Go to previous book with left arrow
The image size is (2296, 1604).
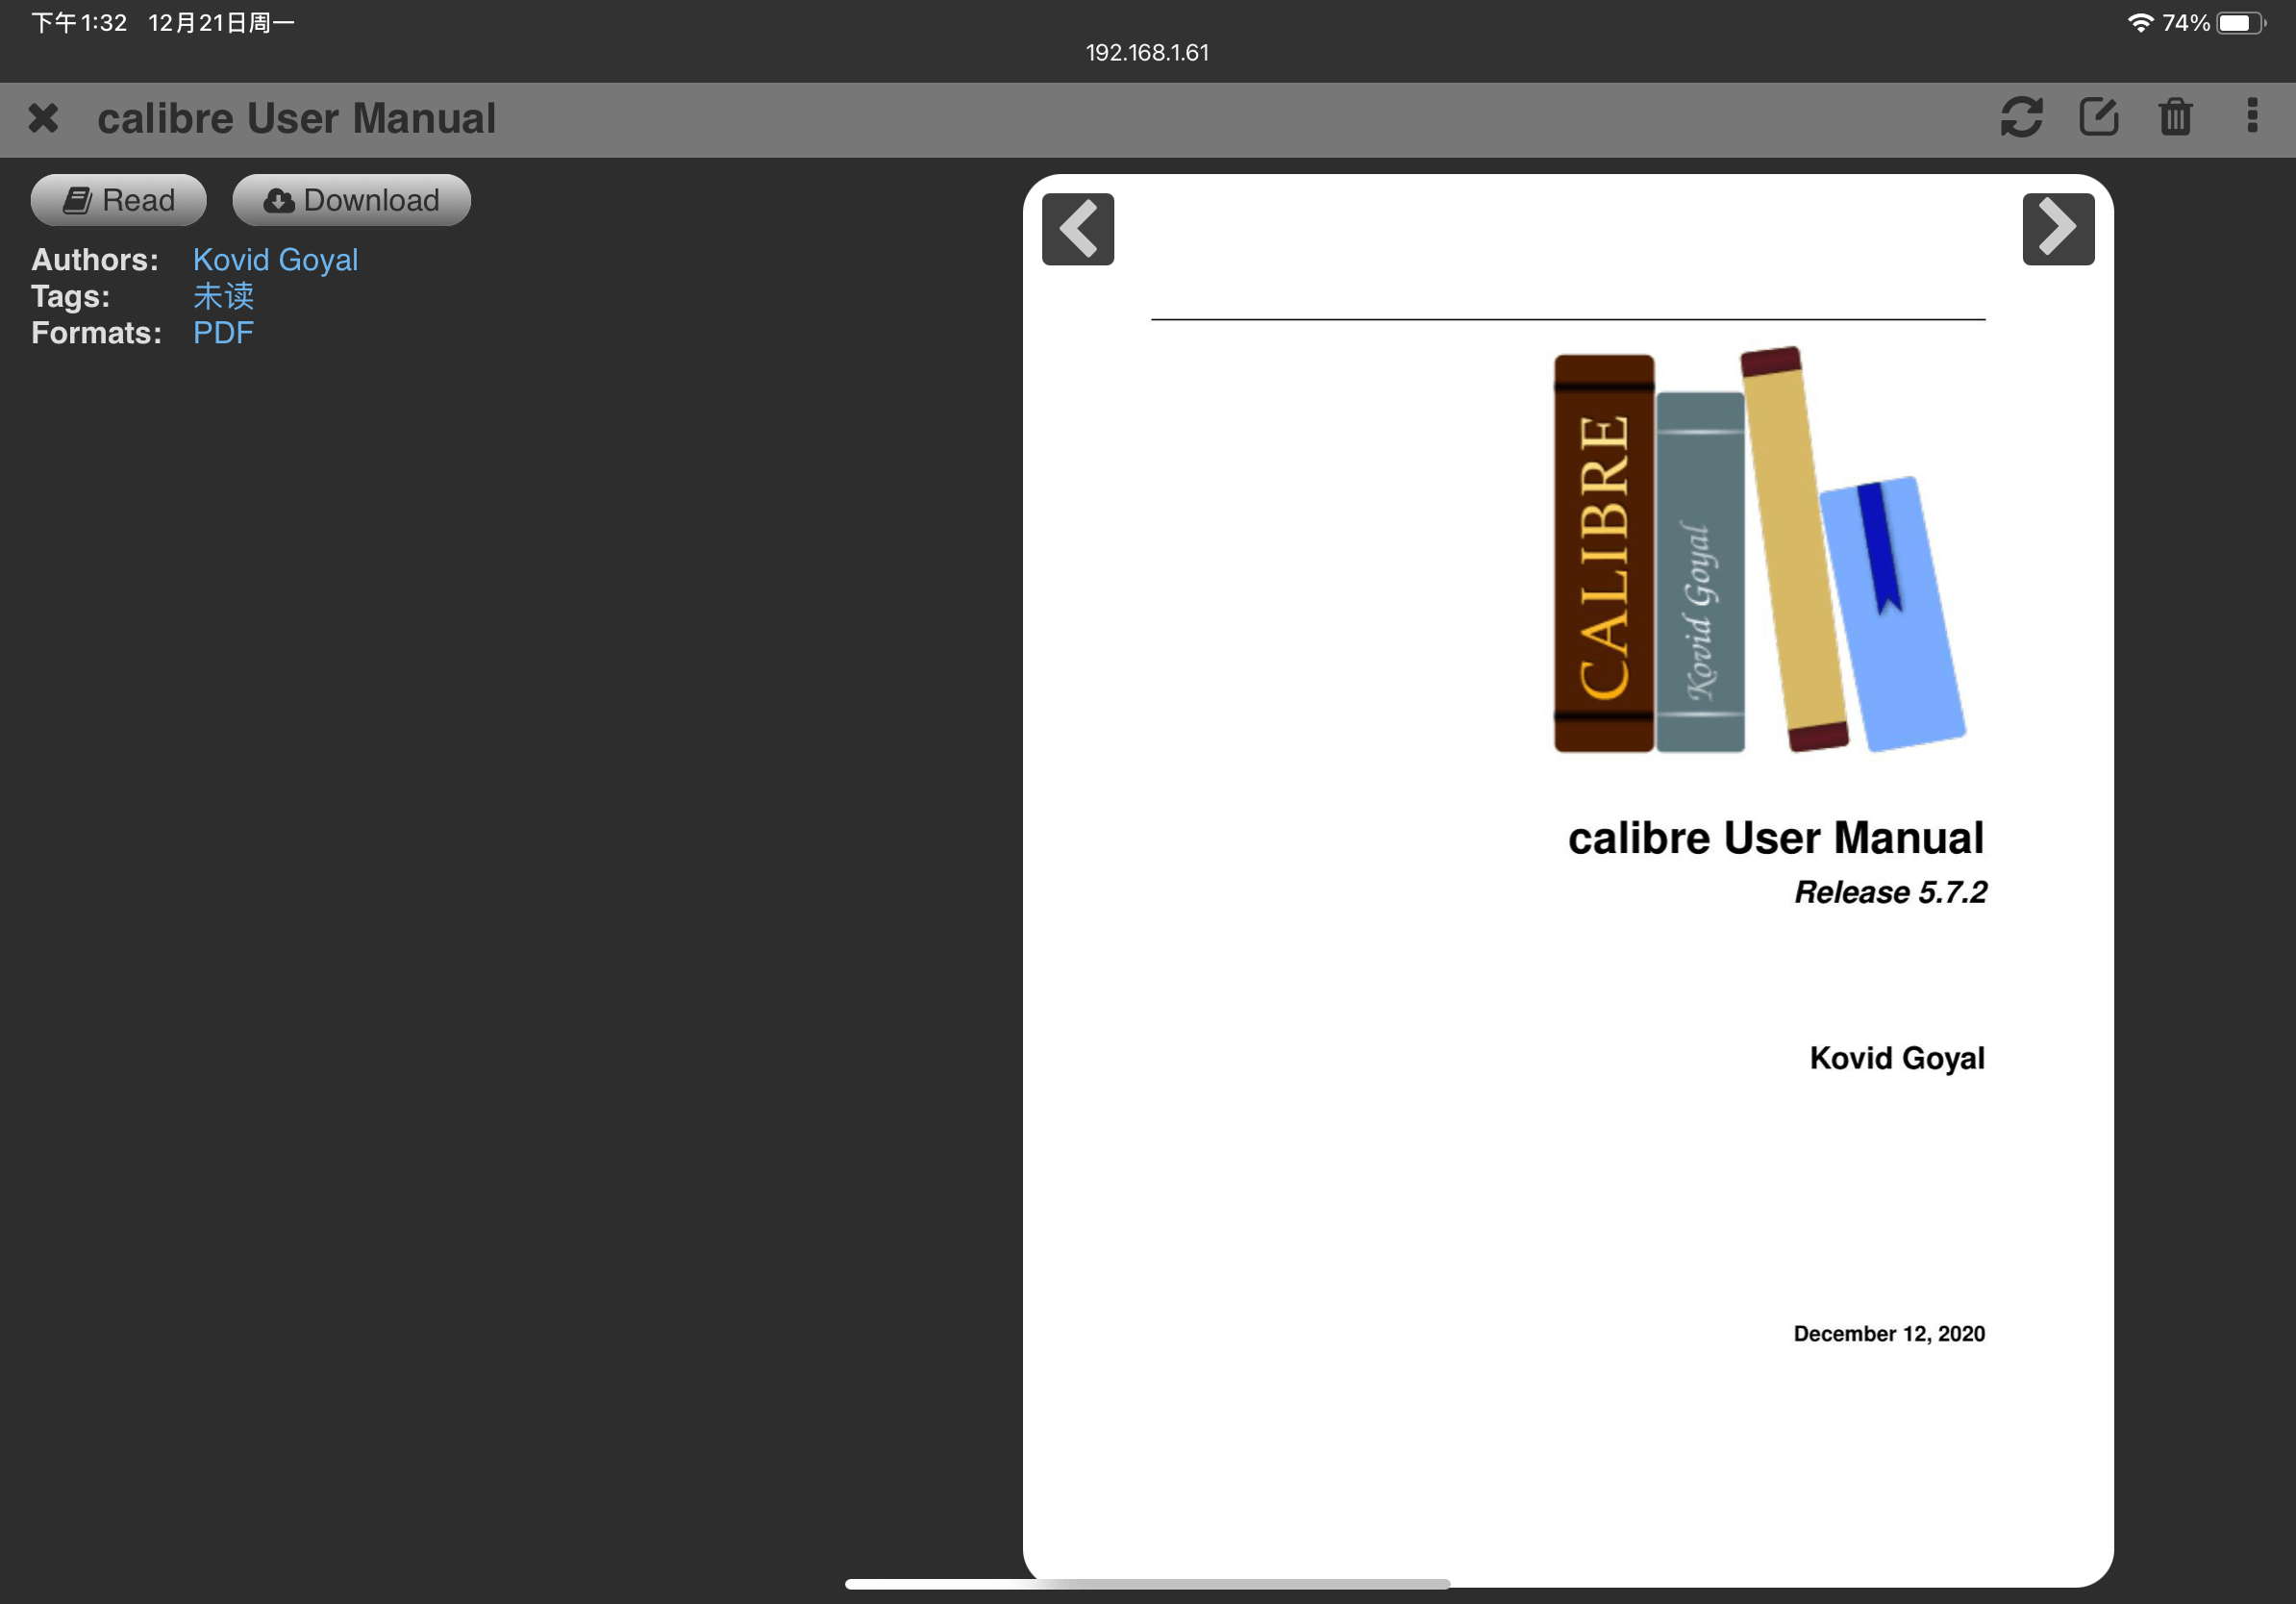(1078, 229)
